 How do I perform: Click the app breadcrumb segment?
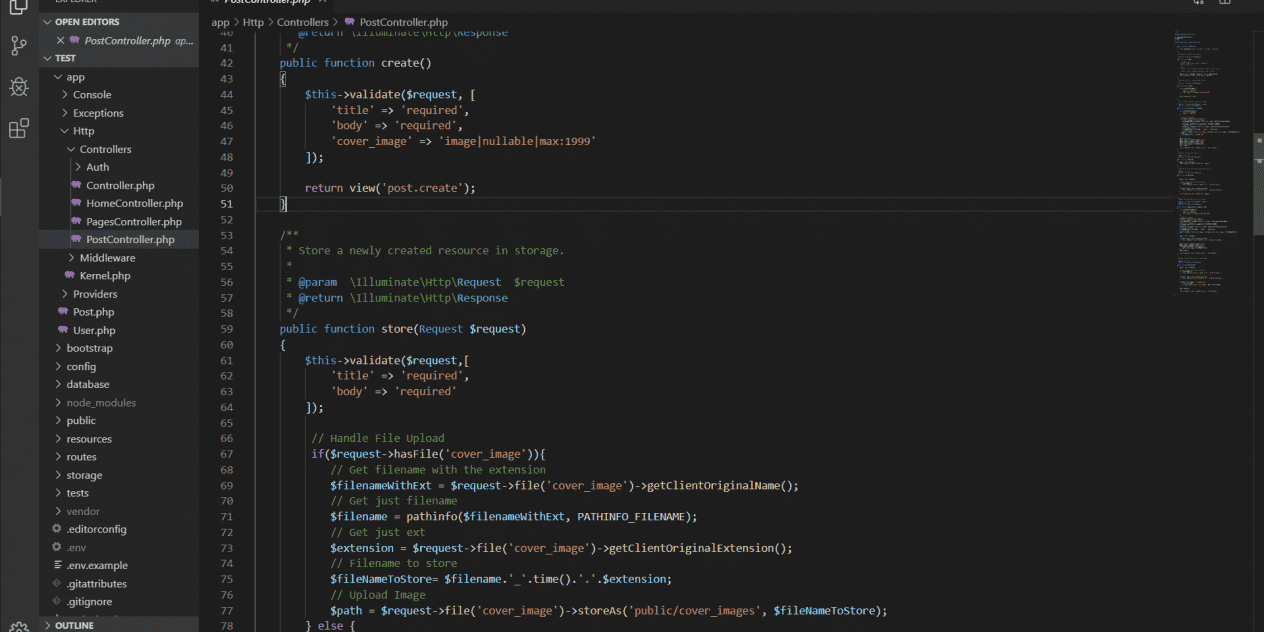coord(220,22)
